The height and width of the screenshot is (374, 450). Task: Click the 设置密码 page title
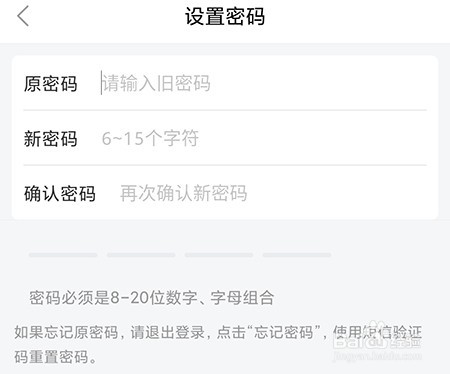pos(225,16)
